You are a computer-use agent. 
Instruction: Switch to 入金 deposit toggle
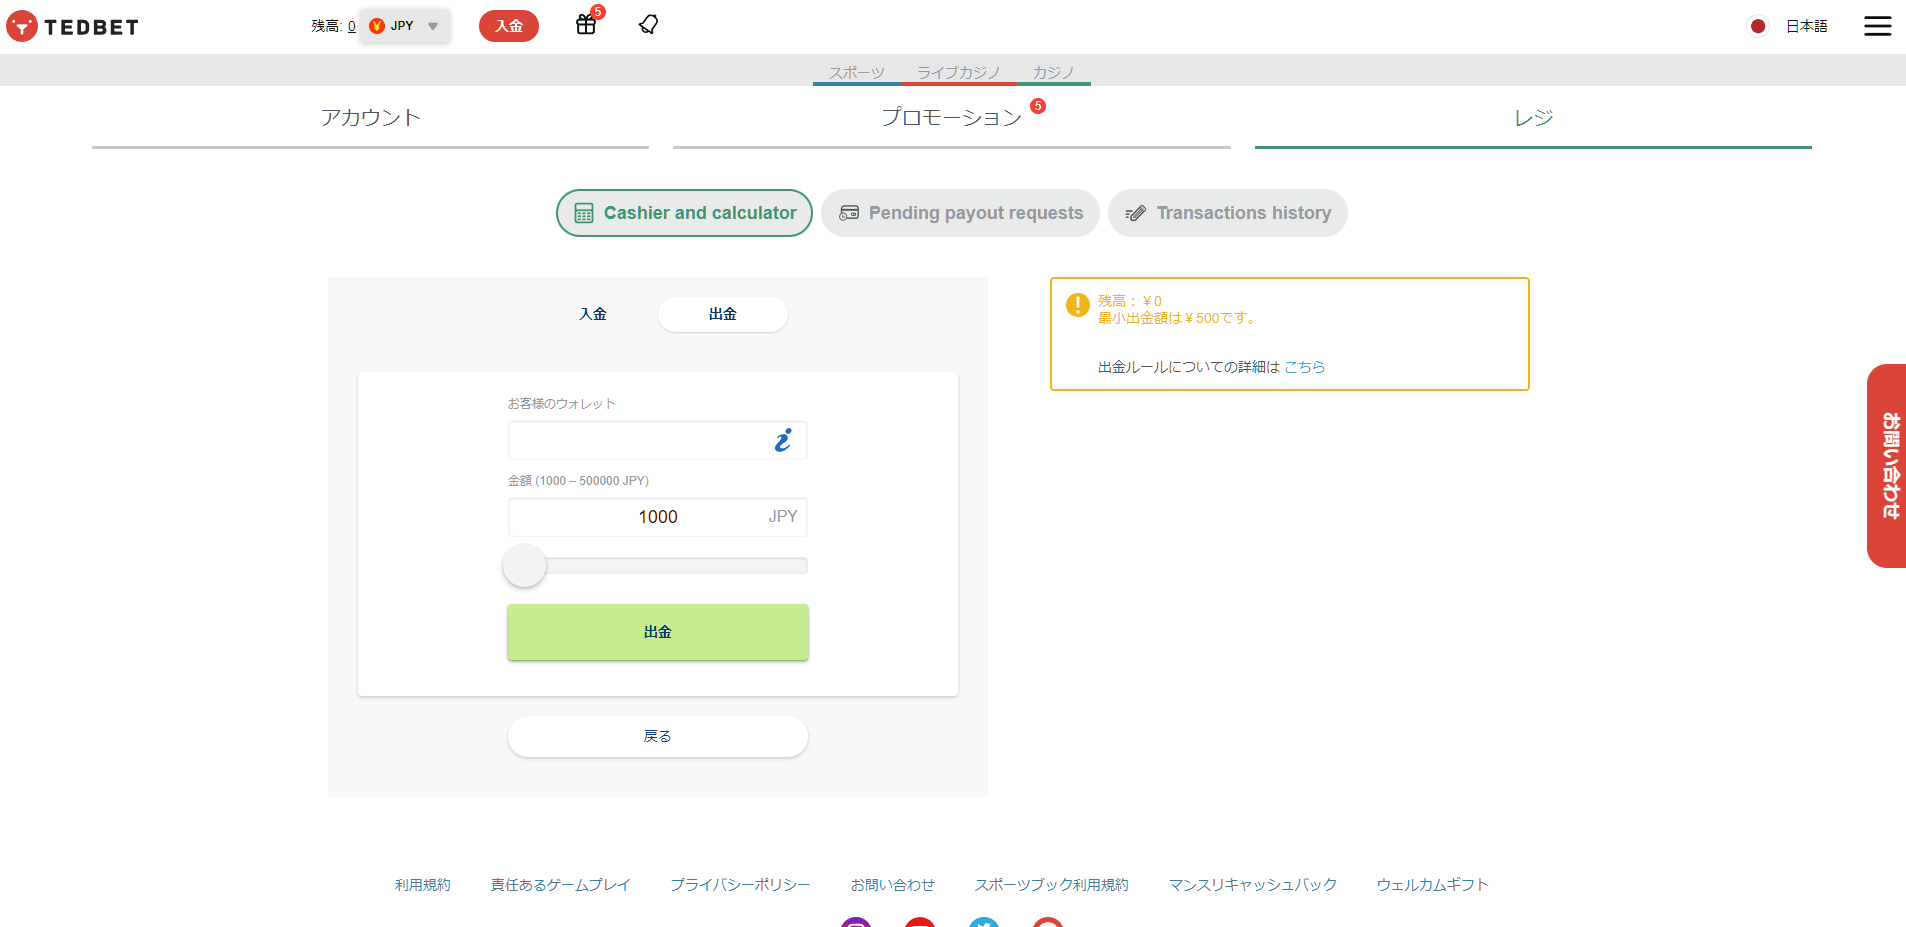tap(593, 314)
